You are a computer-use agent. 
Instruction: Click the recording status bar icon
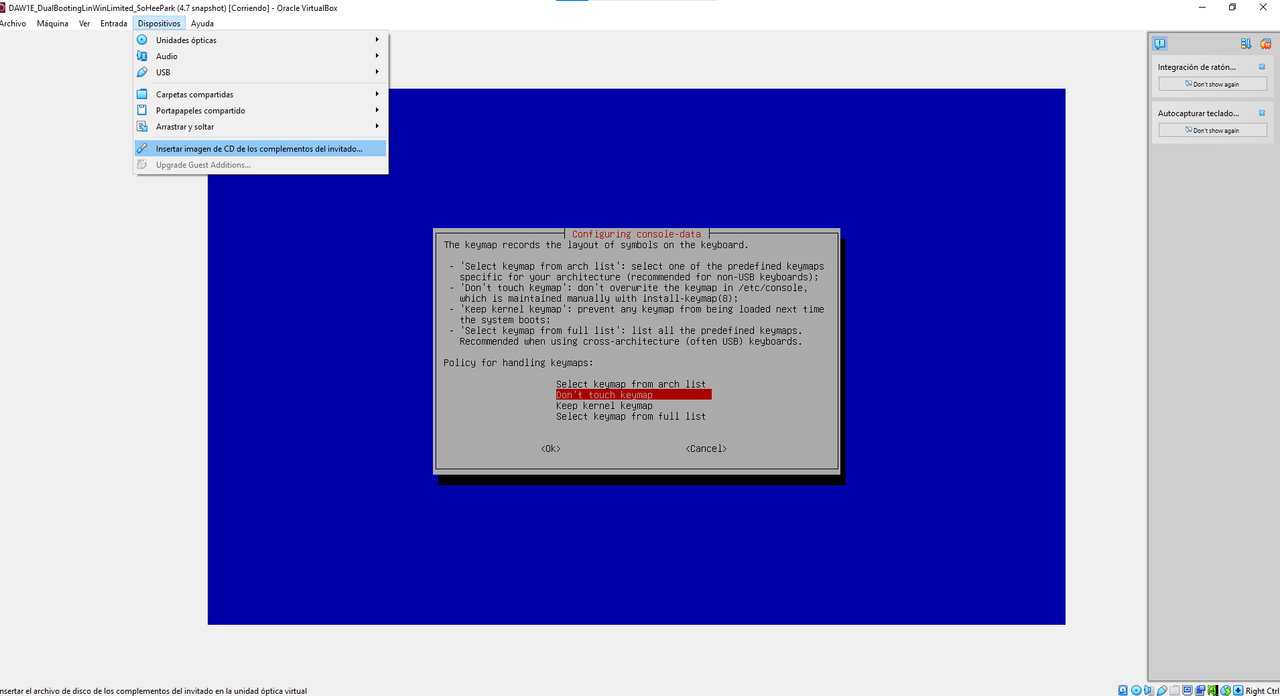click(x=1200, y=690)
